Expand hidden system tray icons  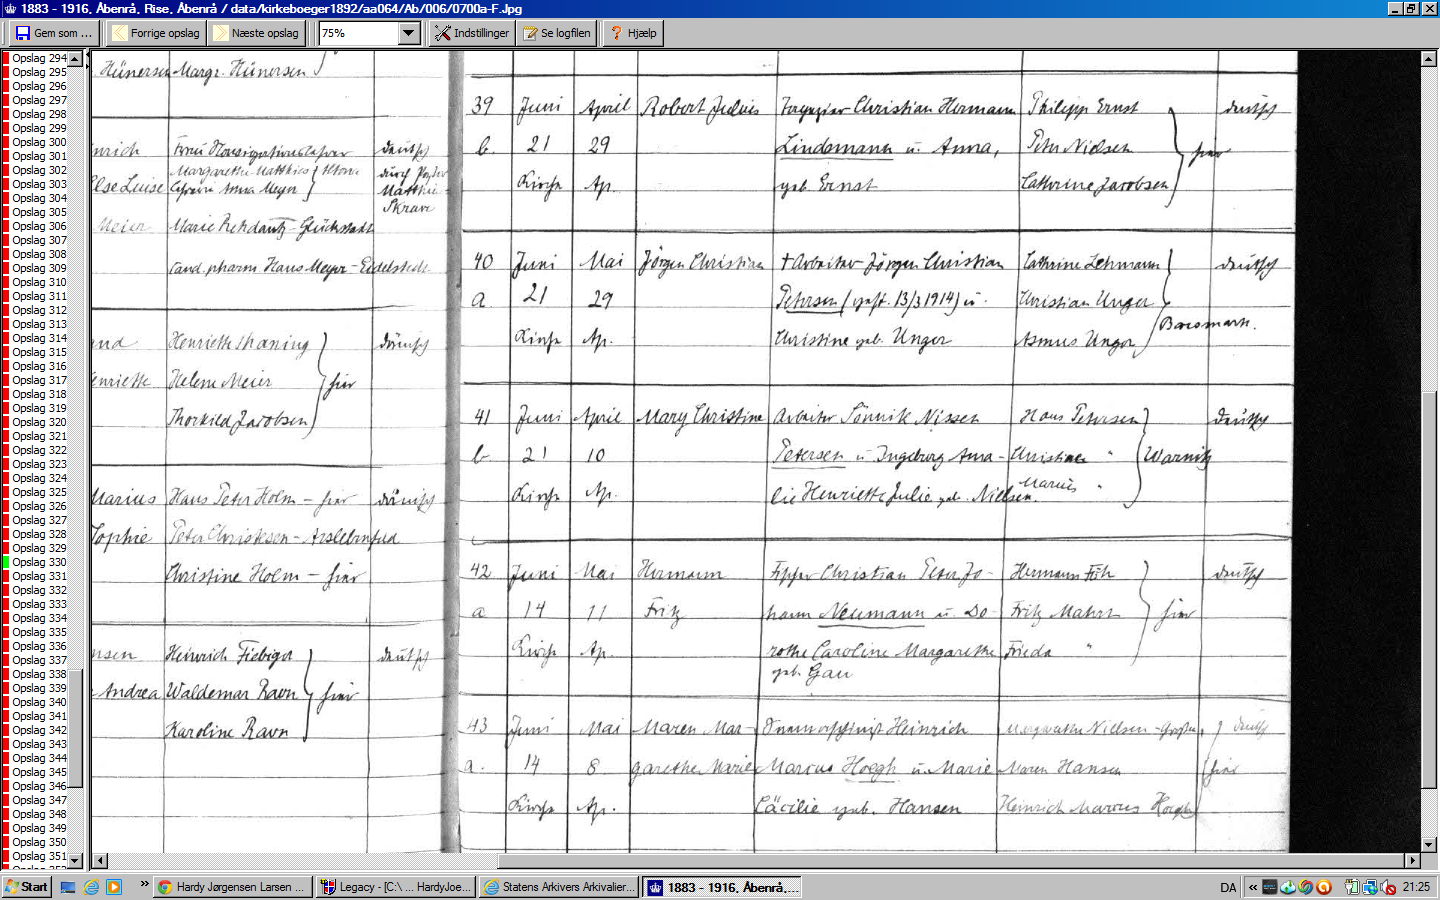click(x=1252, y=887)
